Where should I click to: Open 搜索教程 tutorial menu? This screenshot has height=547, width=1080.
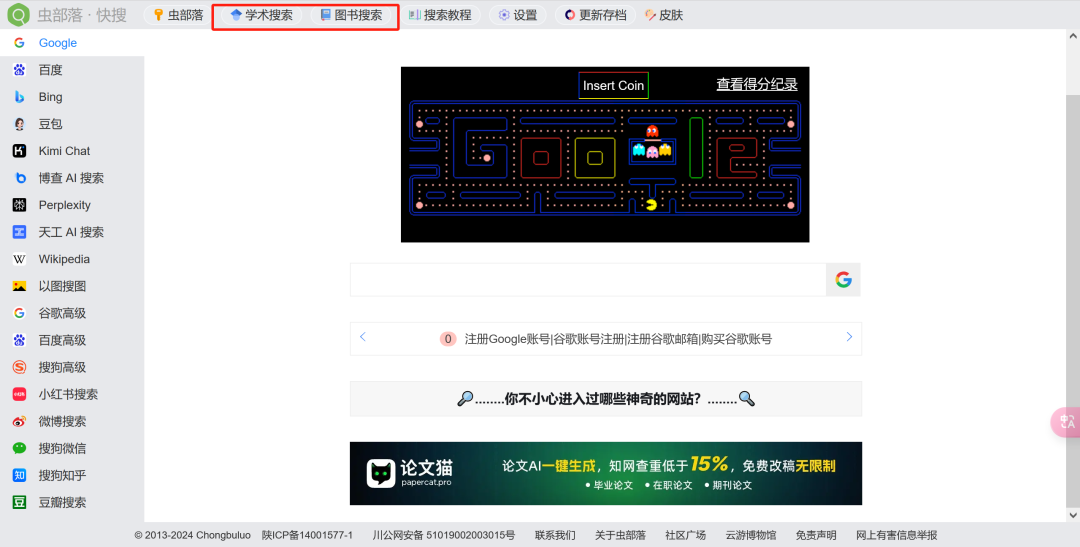(440, 15)
